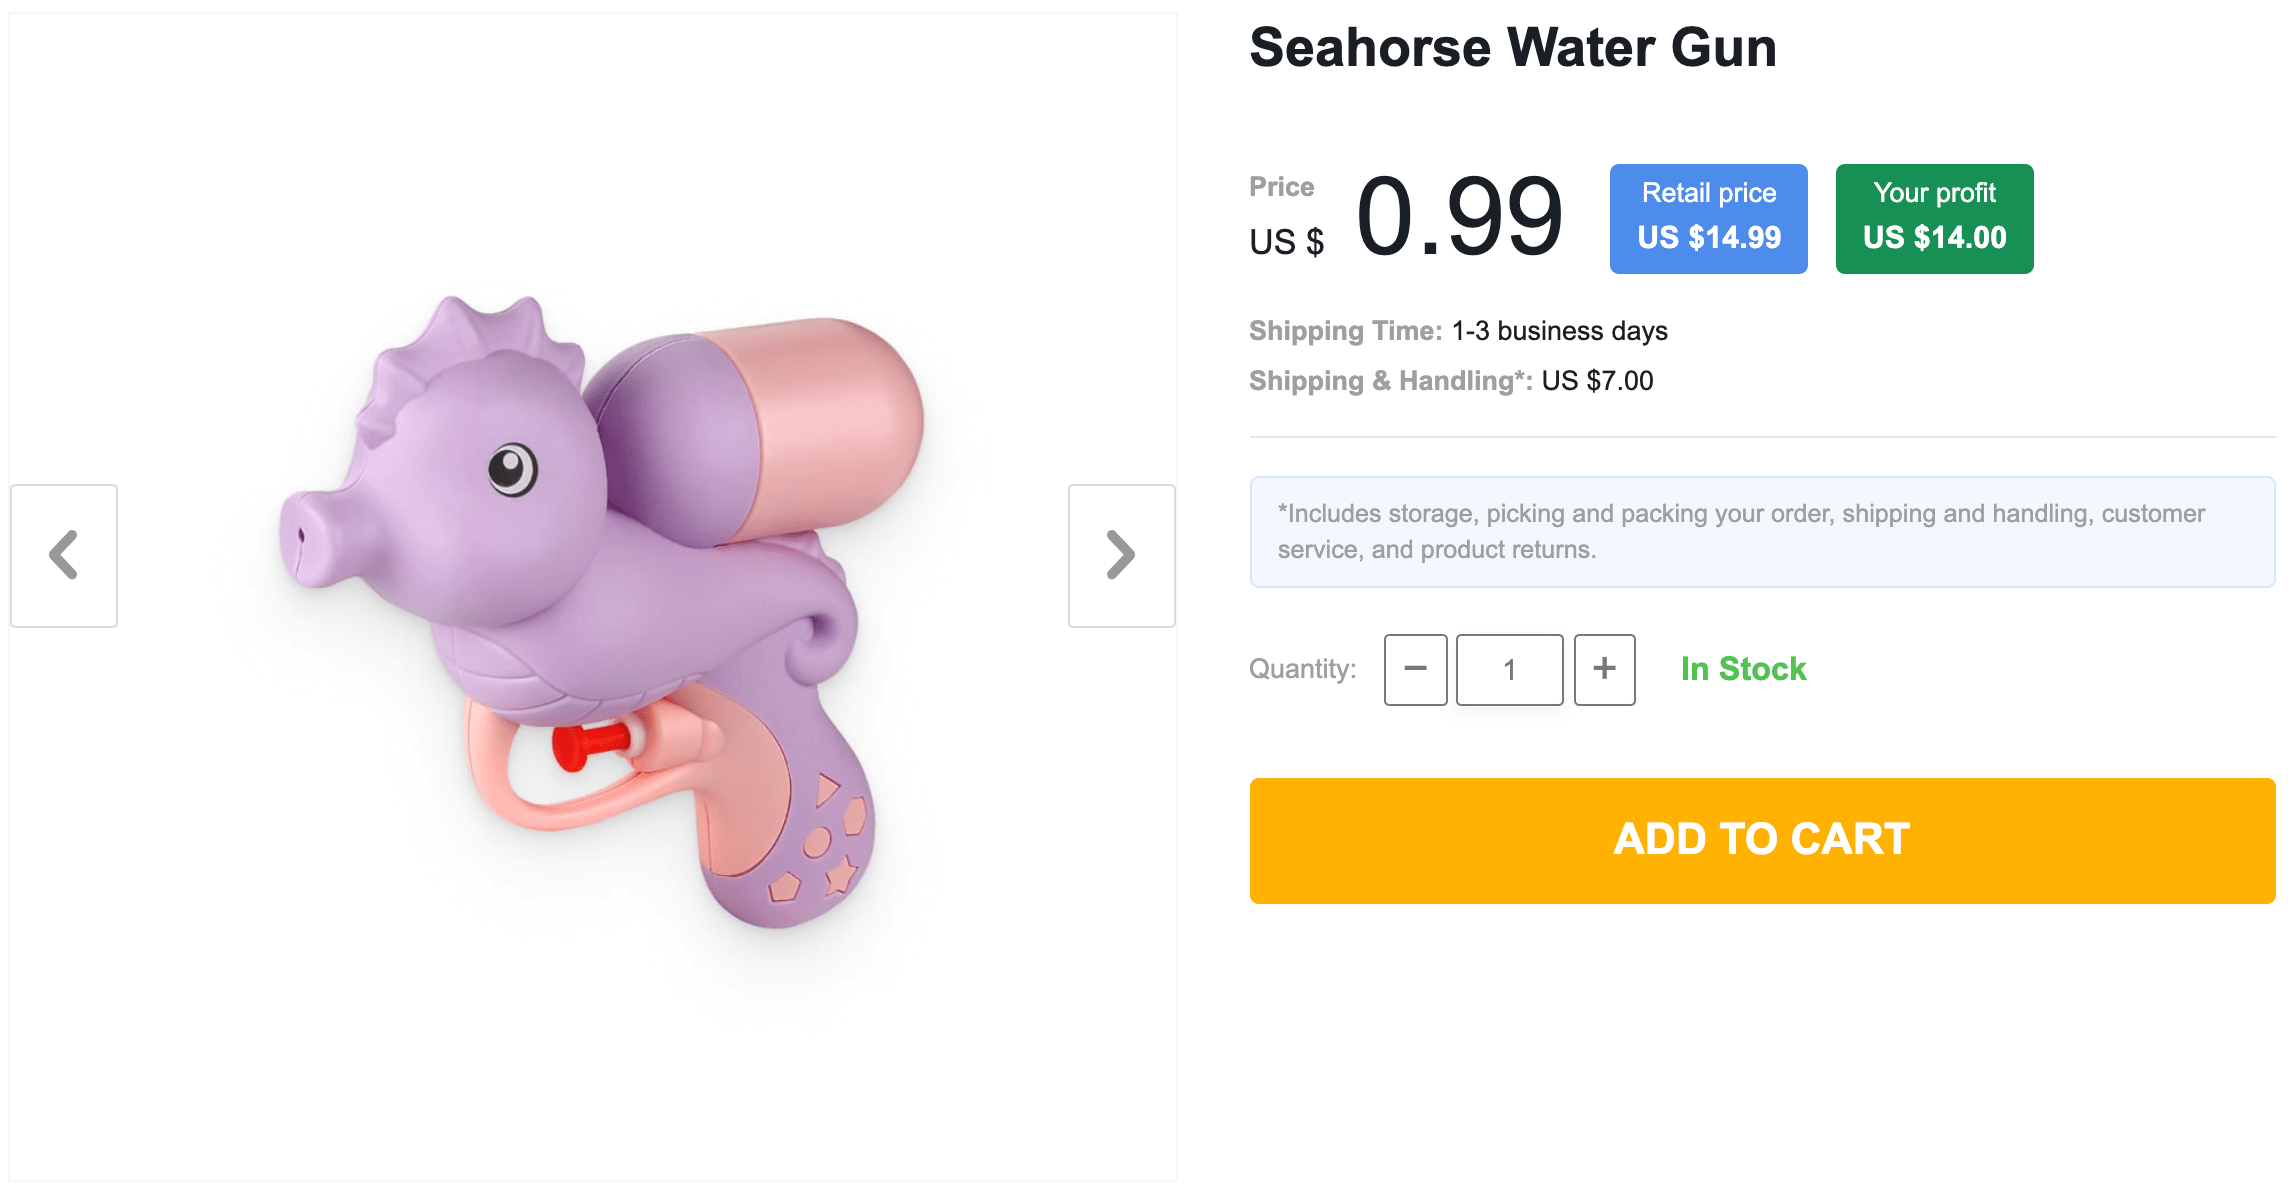Viewport: 2288px width, 1198px height.
Task: Click the shipping inclusions note box
Action: coord(1762,532)
